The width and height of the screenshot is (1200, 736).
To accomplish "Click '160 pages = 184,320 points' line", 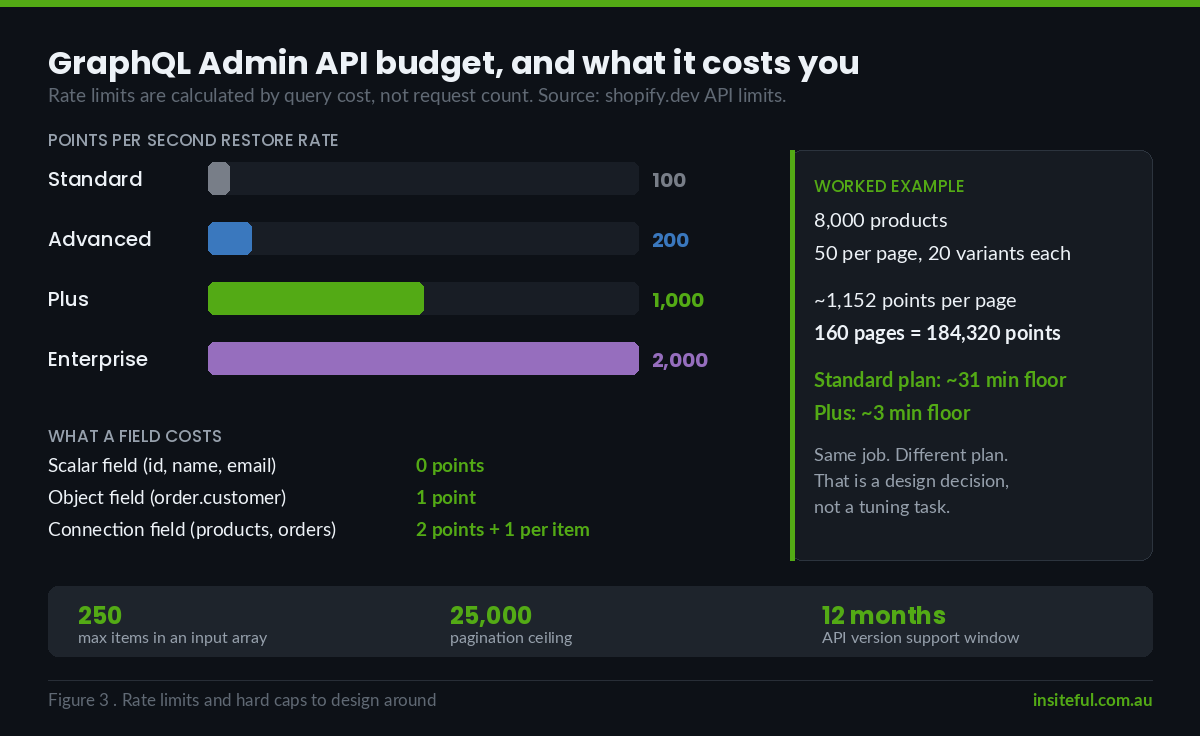I will [x=937, y=333].
